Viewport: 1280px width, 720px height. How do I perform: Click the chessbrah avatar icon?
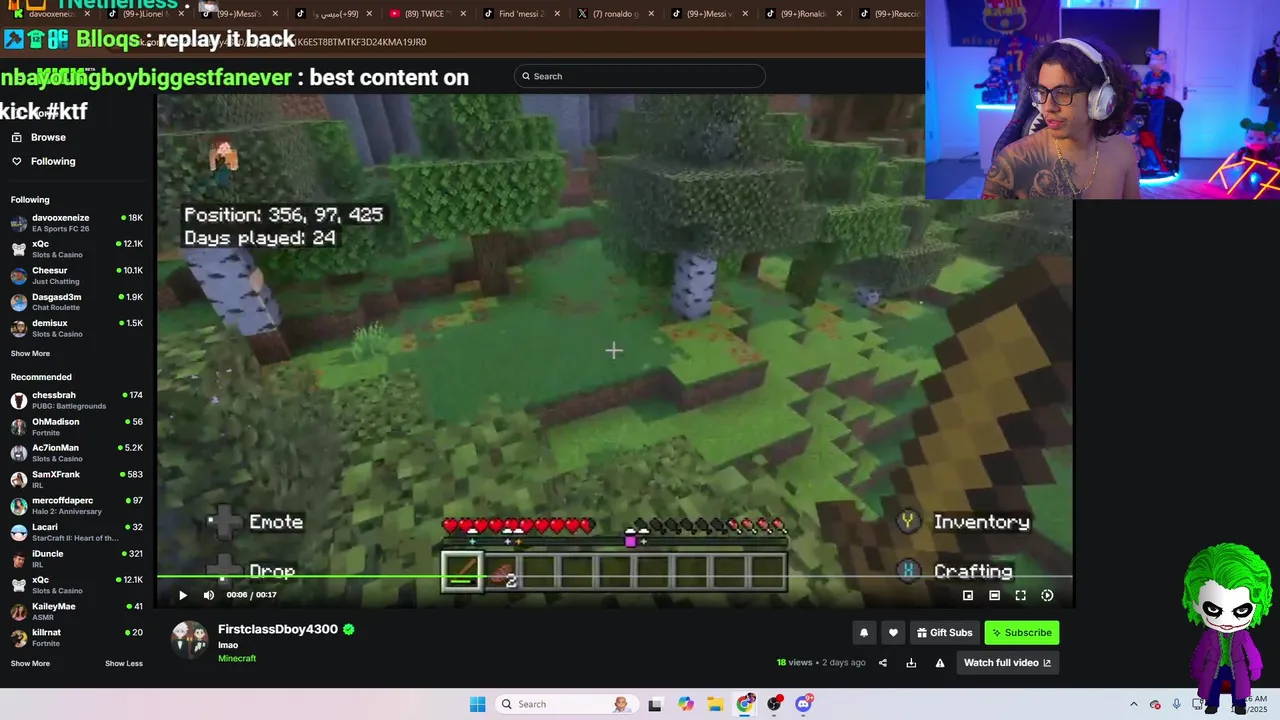point(19,401)
